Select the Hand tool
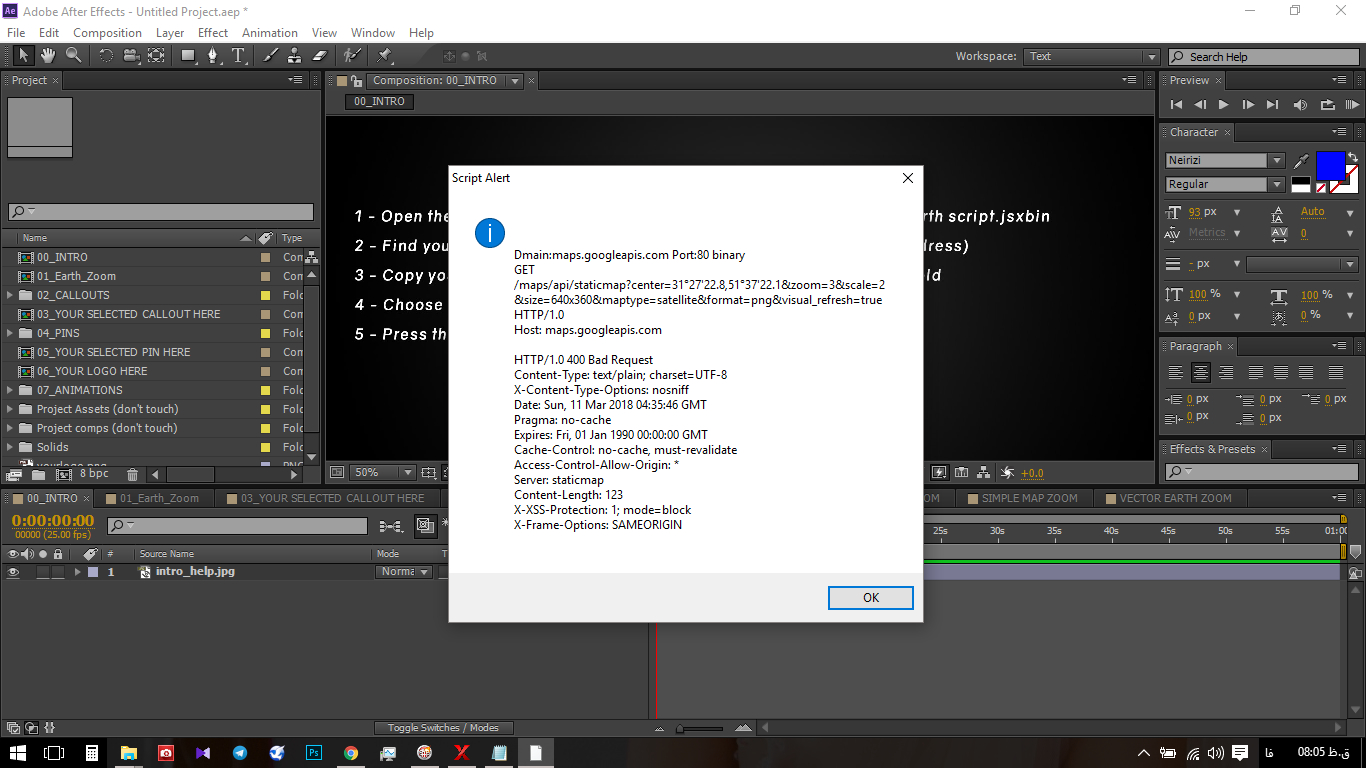Viewport: 1366px width, 768px height. click(x=47, y=56)
